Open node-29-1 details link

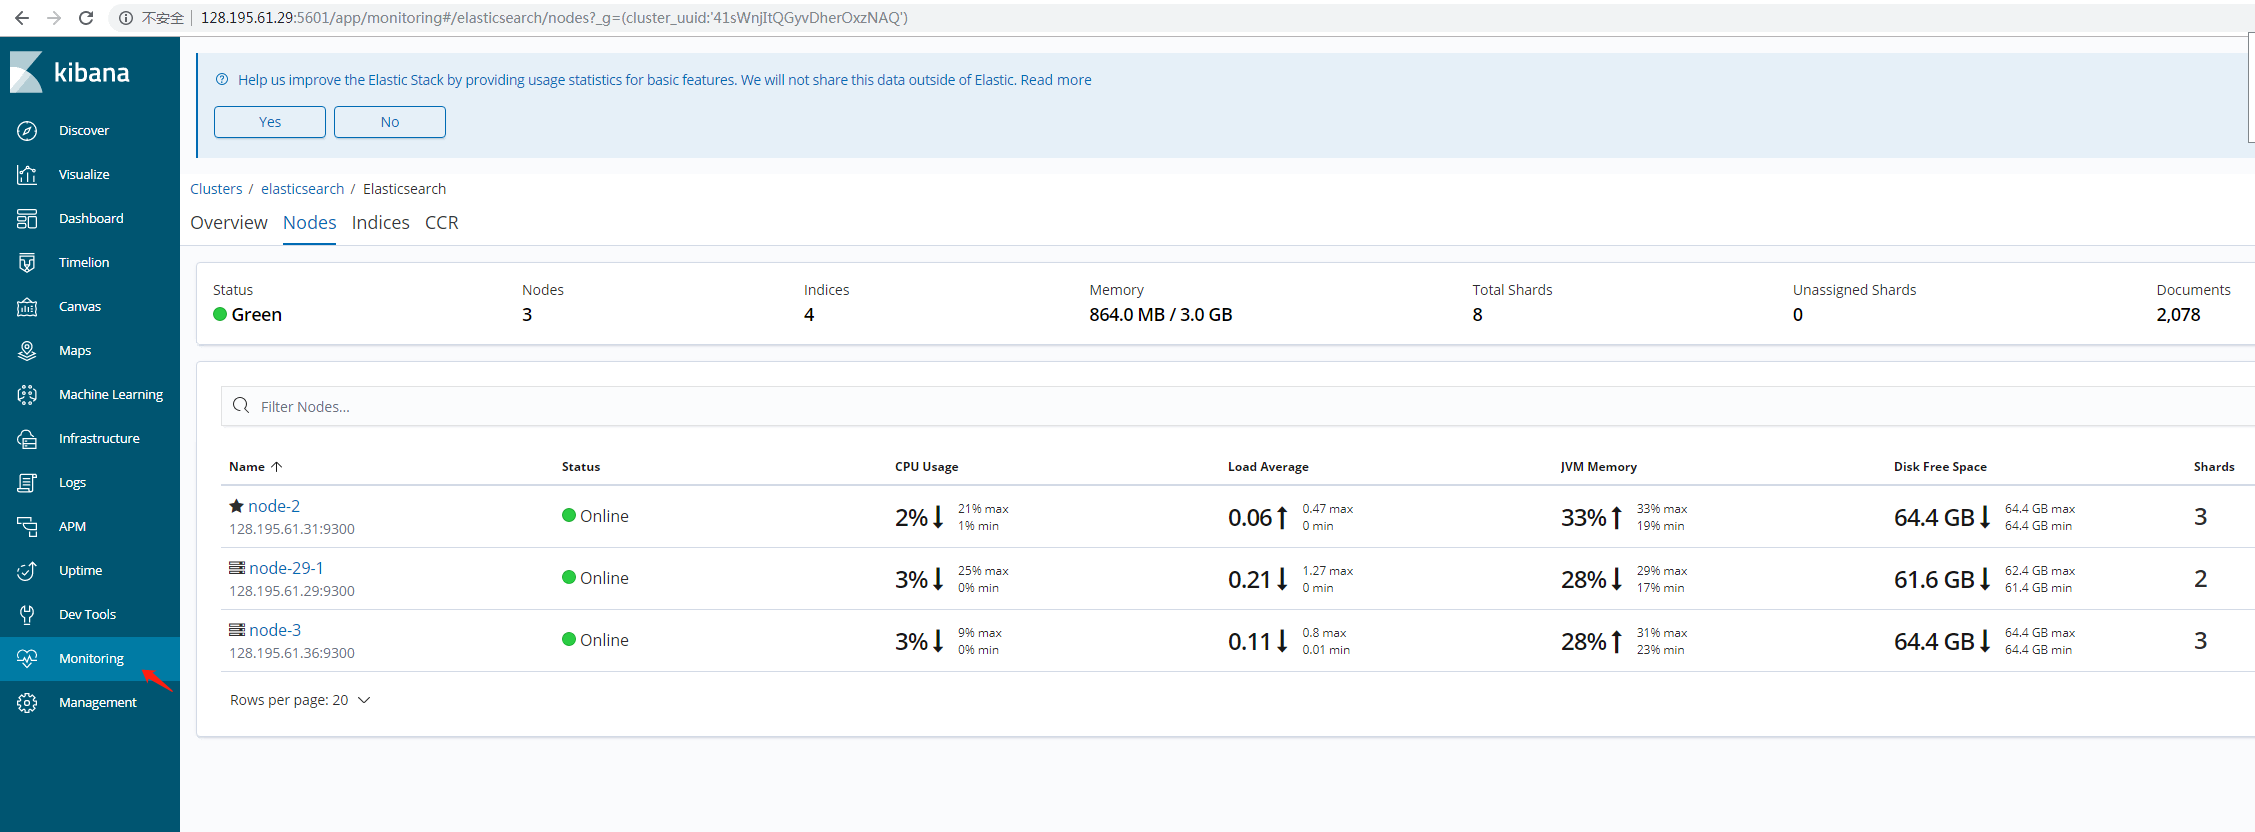287,568
